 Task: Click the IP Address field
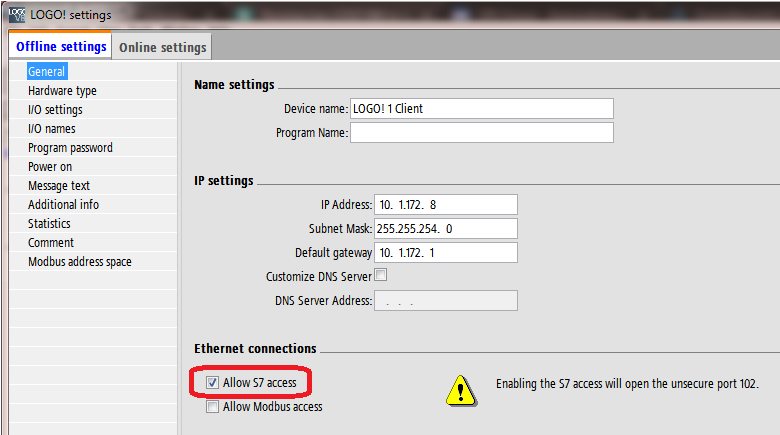point(446,205)
